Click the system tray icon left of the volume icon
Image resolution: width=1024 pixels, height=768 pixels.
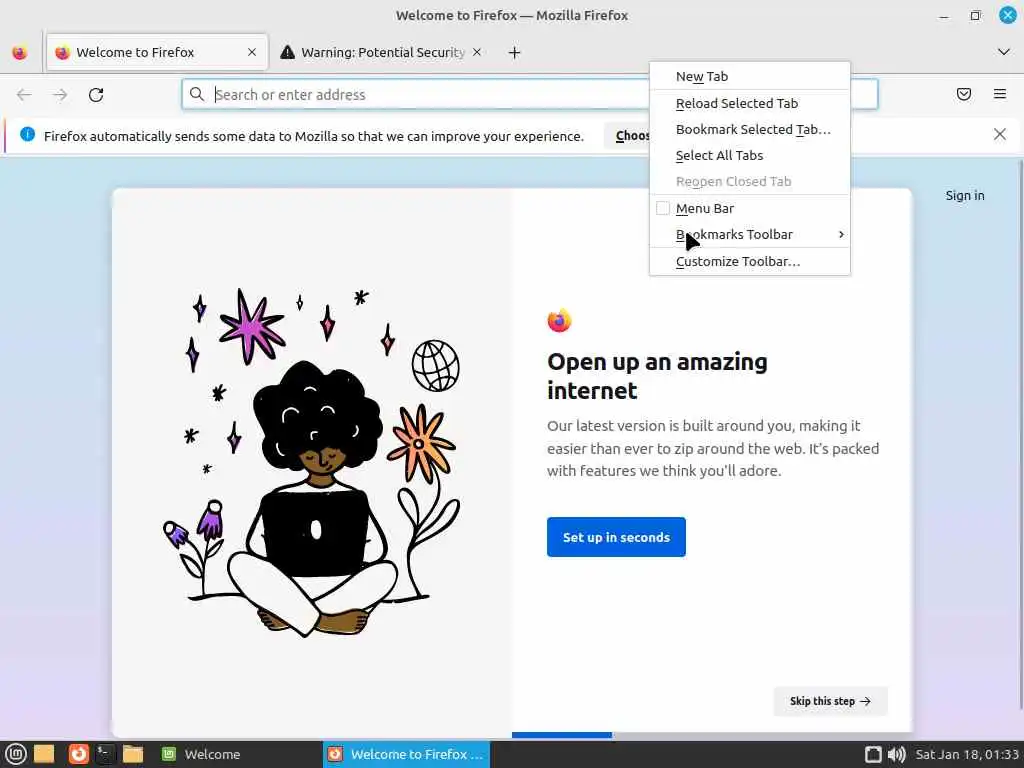point(873,754)
